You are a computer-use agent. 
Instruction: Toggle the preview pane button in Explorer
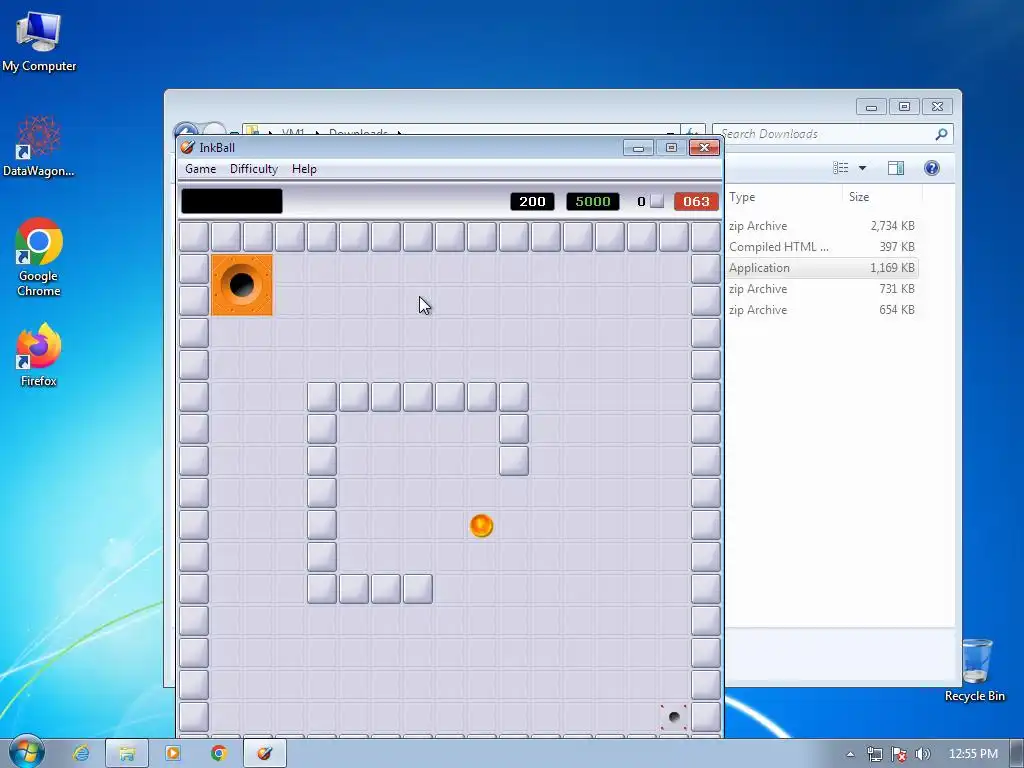click(x=896, y=168)
